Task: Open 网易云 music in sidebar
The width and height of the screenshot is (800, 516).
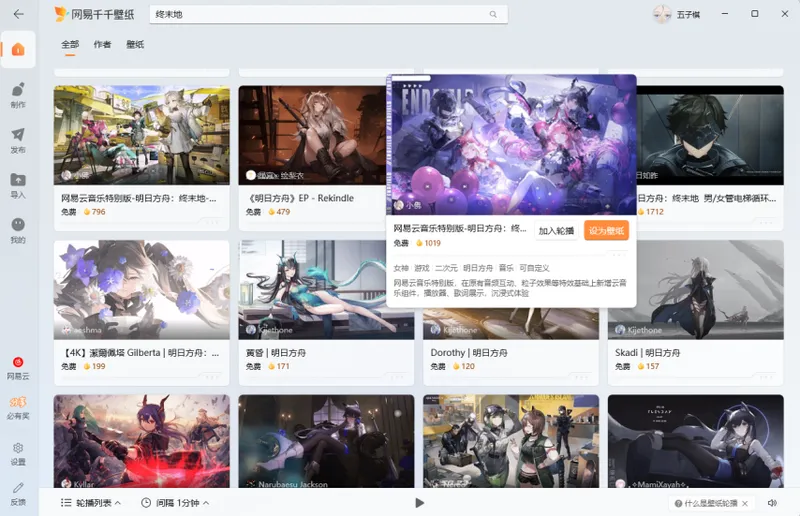Action: 18,368
